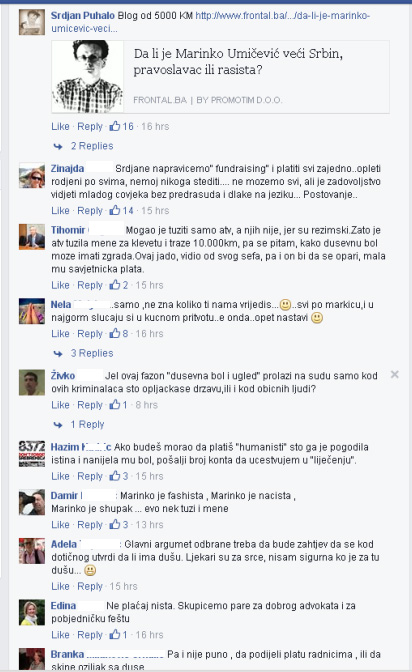Dismiss Živko's comment with the X icon
Screen dimensions: 412x672
tap(395, 375)
